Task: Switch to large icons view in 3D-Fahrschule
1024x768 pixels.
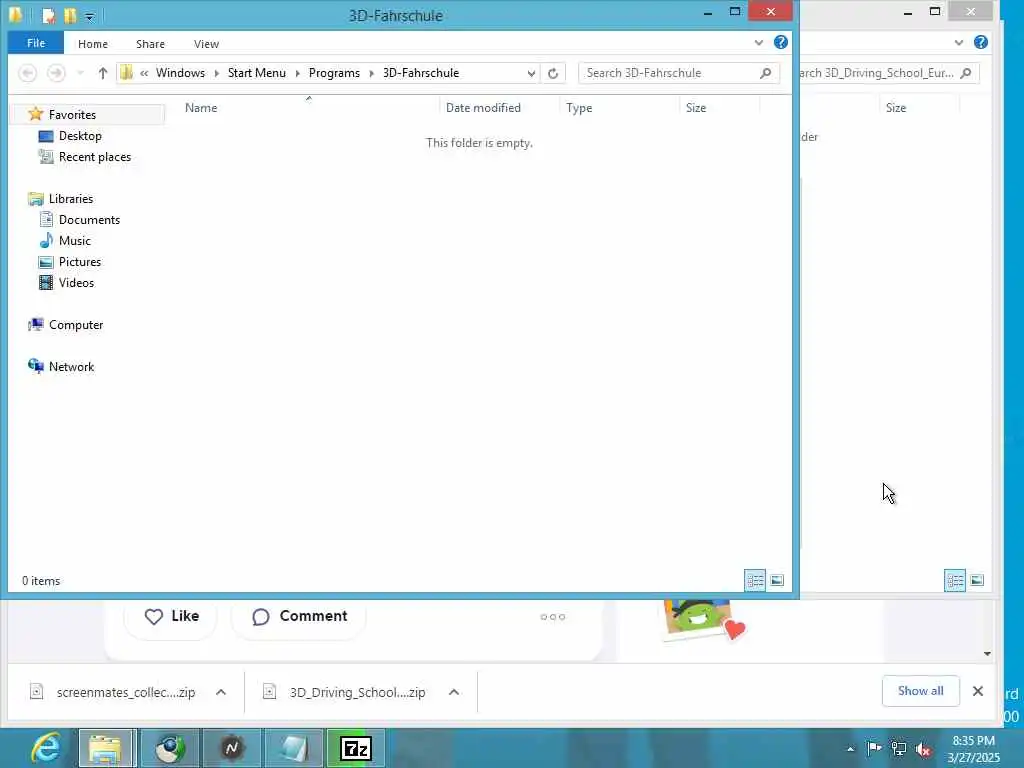Action: coord(777,581)
